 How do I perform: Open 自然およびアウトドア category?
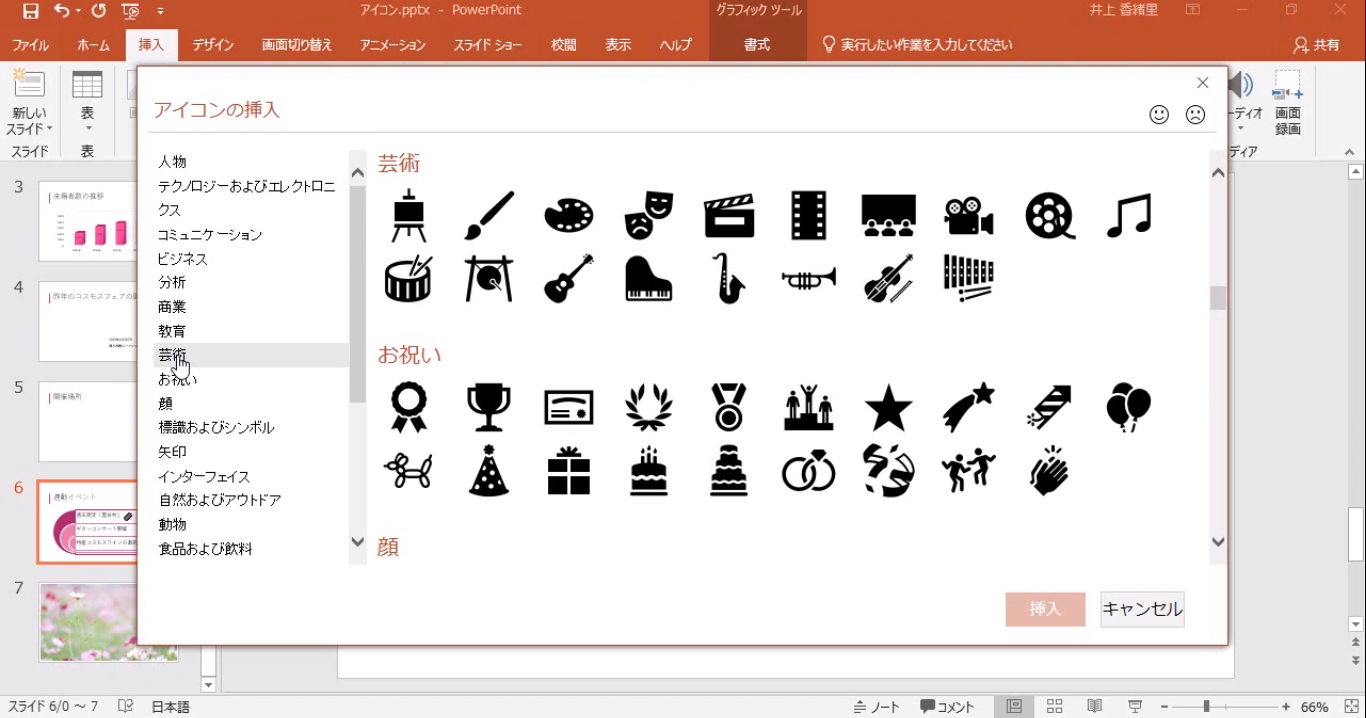click(x=220, y=500)
